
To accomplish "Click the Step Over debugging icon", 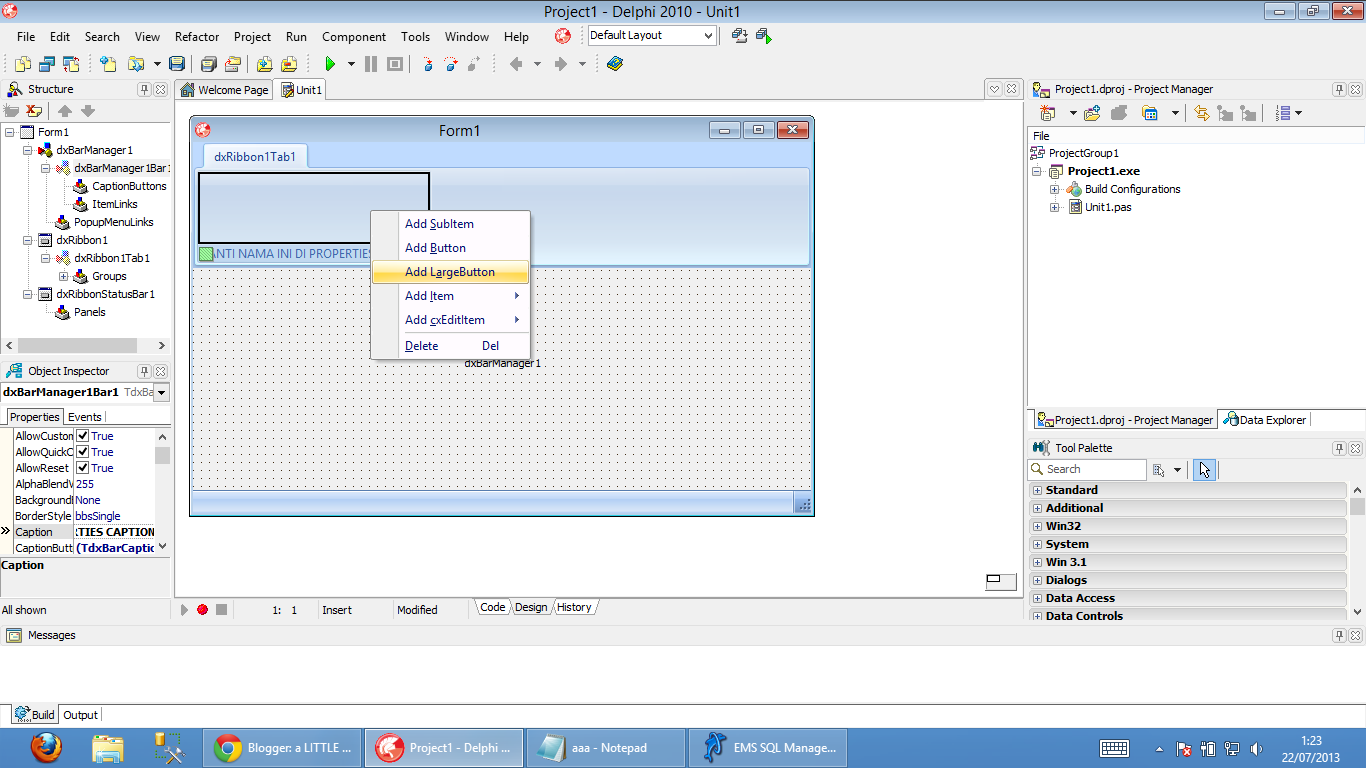I will coord(450,63).
